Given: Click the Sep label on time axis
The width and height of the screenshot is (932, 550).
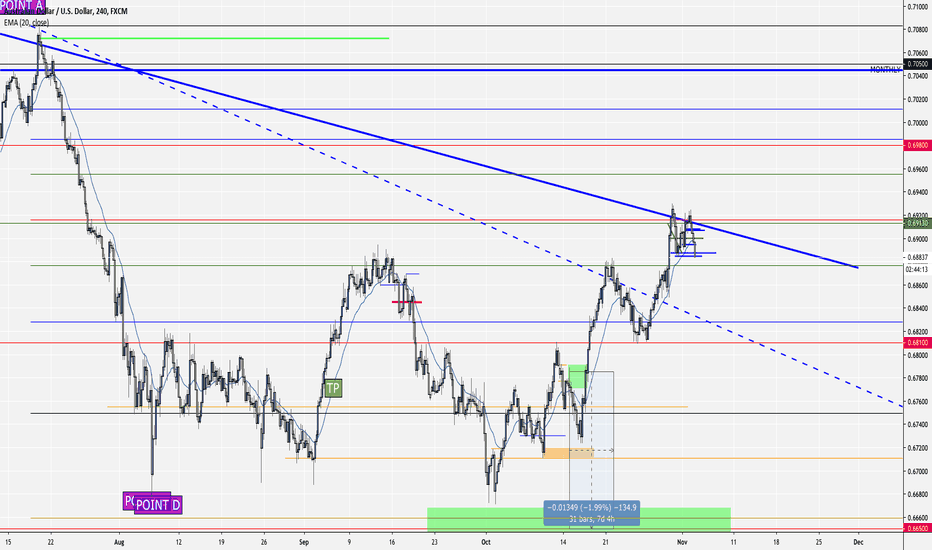Looking at the screenshot, I should click(304, 542).
